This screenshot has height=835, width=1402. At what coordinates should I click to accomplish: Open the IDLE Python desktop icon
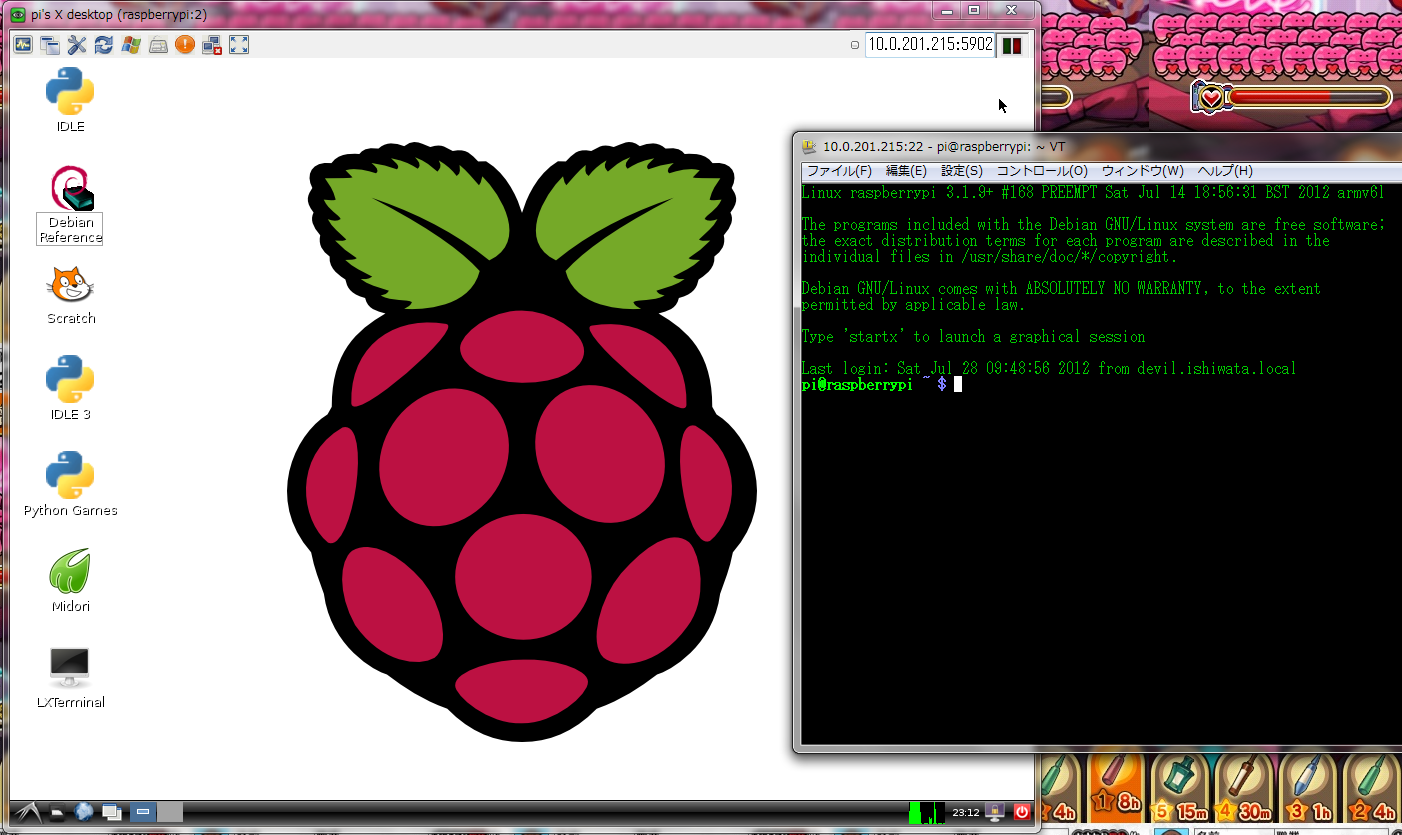coord(70,100)
